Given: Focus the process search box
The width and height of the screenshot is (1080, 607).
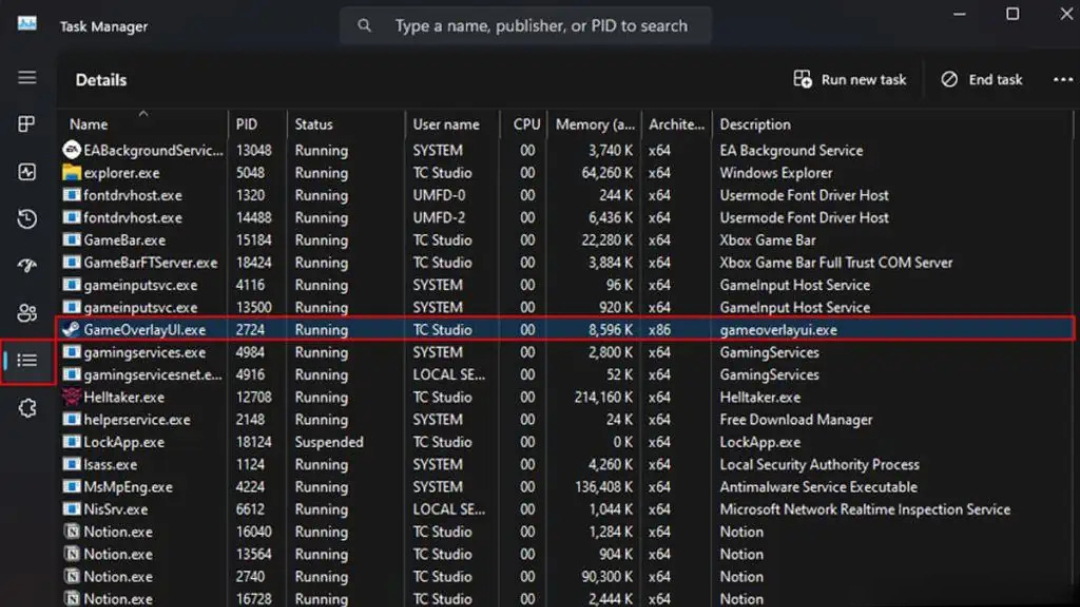Looking at the screenshot, I should point(540,26).
